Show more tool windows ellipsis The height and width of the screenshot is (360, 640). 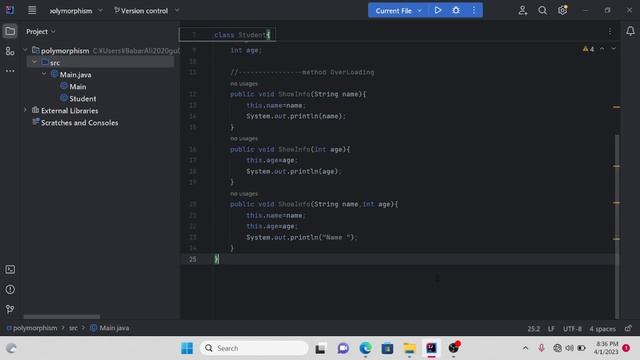click(10, 71)
